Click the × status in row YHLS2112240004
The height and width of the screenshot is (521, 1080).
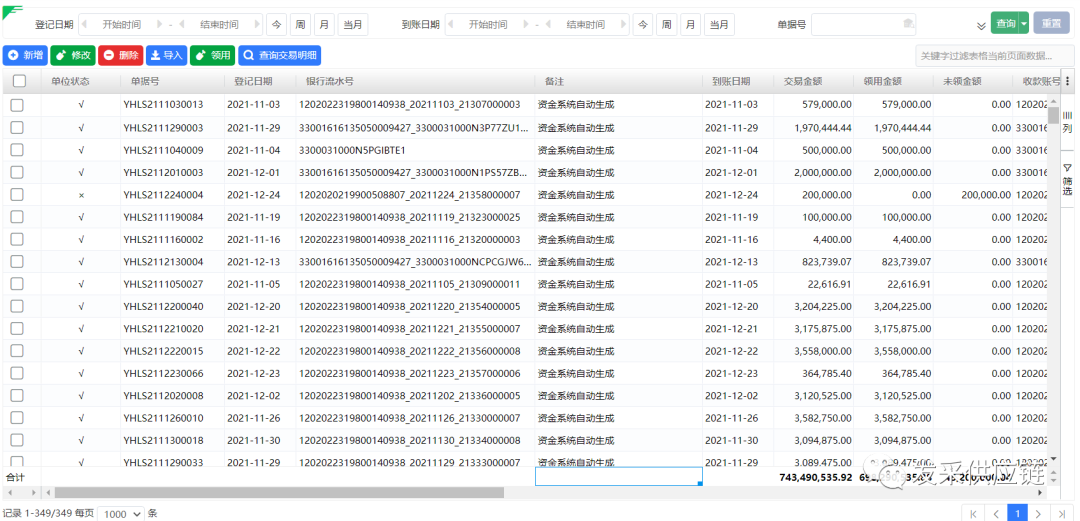pyautogui.click(x=81, y=195)
